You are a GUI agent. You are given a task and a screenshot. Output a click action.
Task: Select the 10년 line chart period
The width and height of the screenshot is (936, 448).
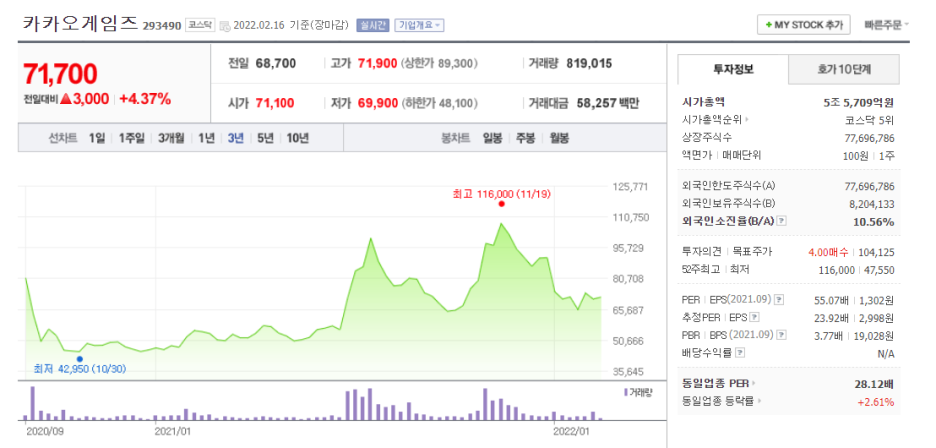click(x=297, y=138)
